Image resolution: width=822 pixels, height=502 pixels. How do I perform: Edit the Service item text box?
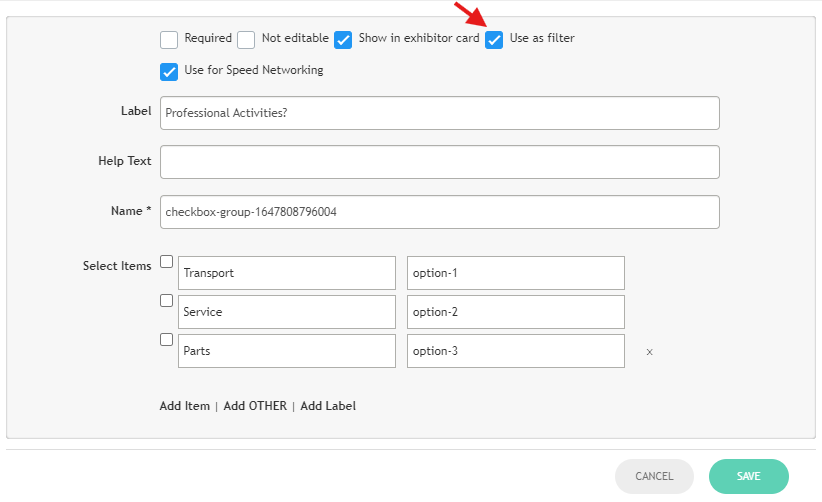click(286, 312)
